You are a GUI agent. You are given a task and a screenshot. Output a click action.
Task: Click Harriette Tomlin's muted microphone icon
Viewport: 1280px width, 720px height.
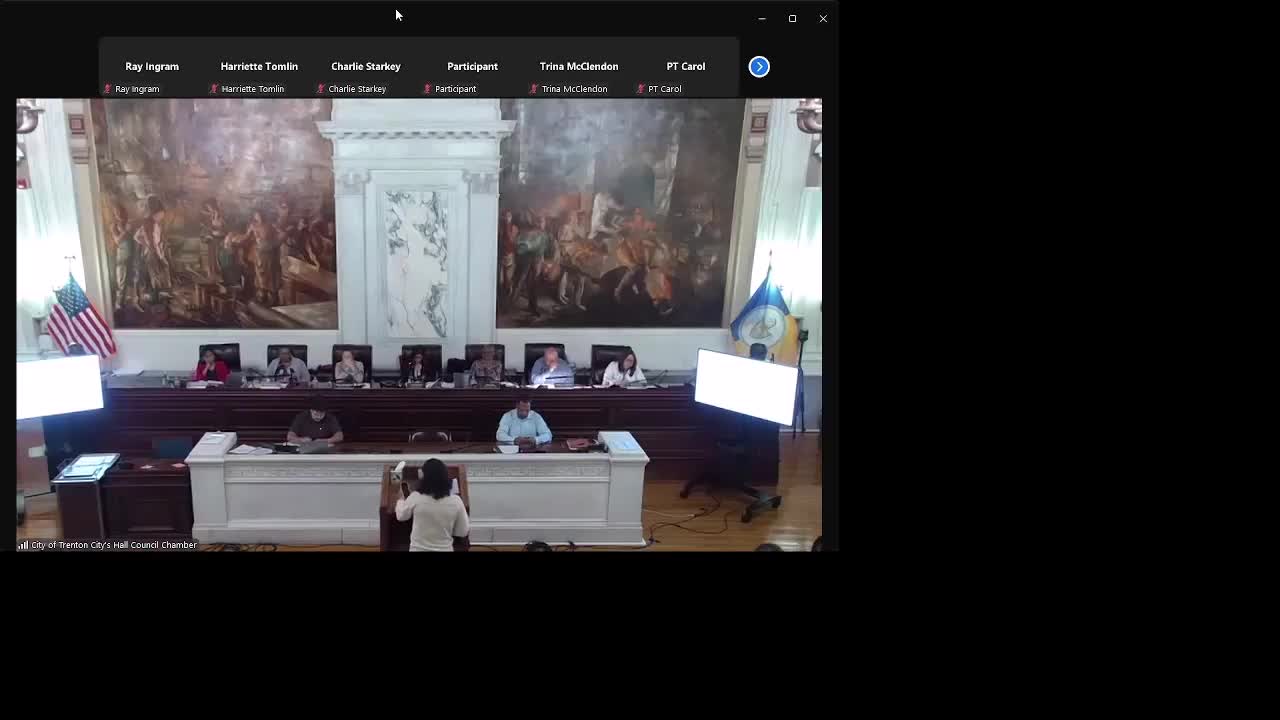(213, 89)
